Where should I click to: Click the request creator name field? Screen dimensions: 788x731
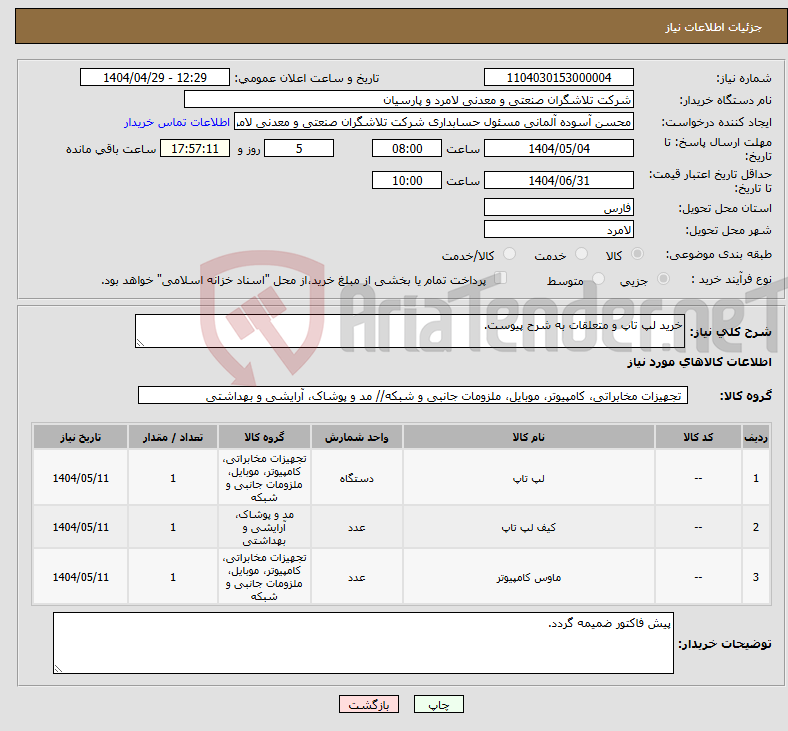click(x=434, y=122)
